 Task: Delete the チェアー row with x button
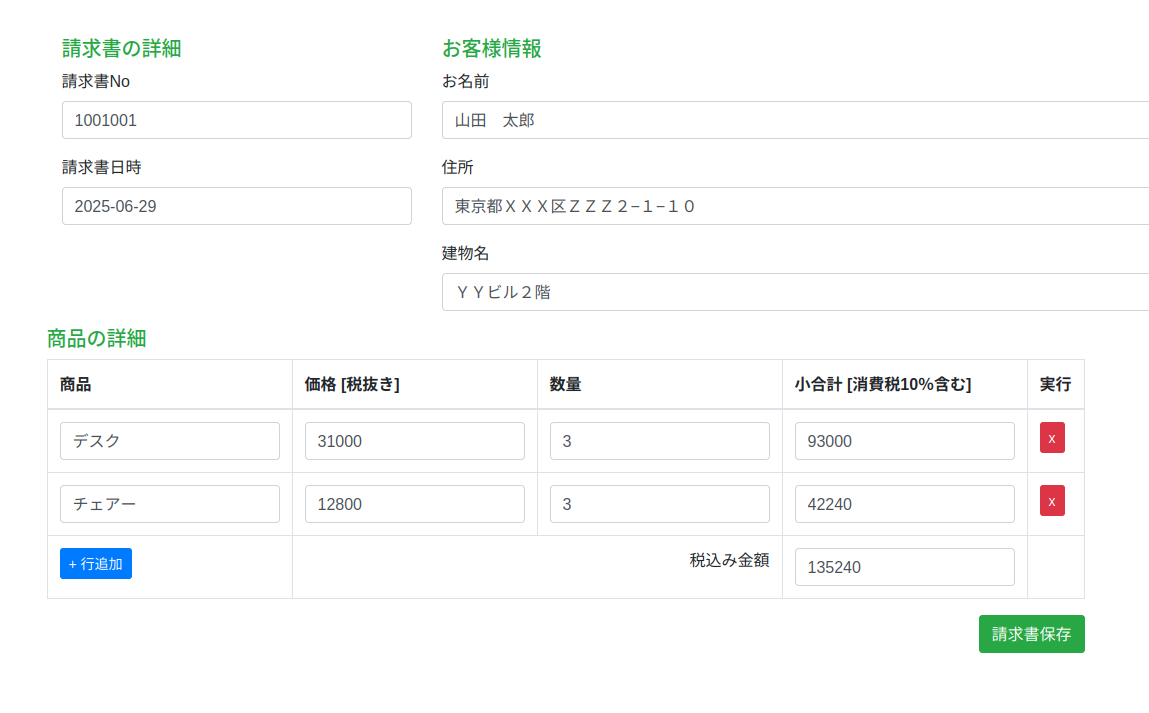pyautogui.click(x=1052, y=501)
